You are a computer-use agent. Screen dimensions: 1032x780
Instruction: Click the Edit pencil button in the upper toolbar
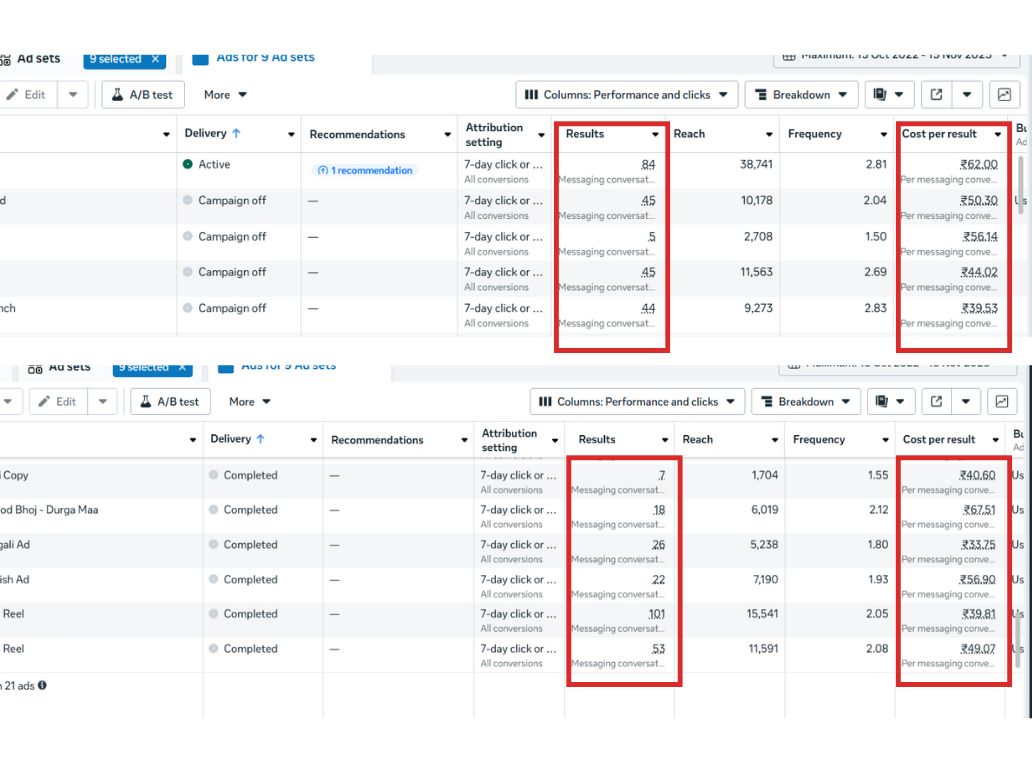pos(27,95)
